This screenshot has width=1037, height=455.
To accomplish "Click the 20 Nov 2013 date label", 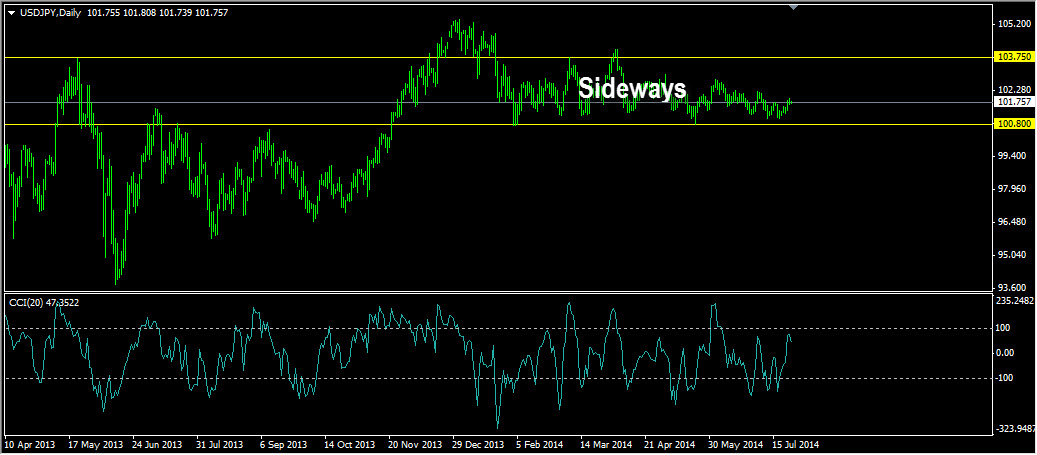I will tap(413, 444).
